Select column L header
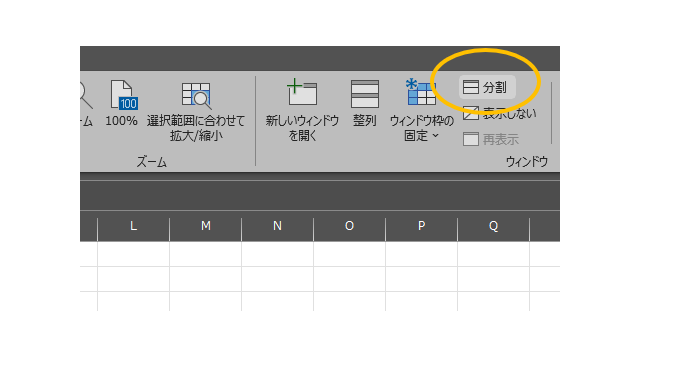The image size is (676, 375). [x=134, y=226]
